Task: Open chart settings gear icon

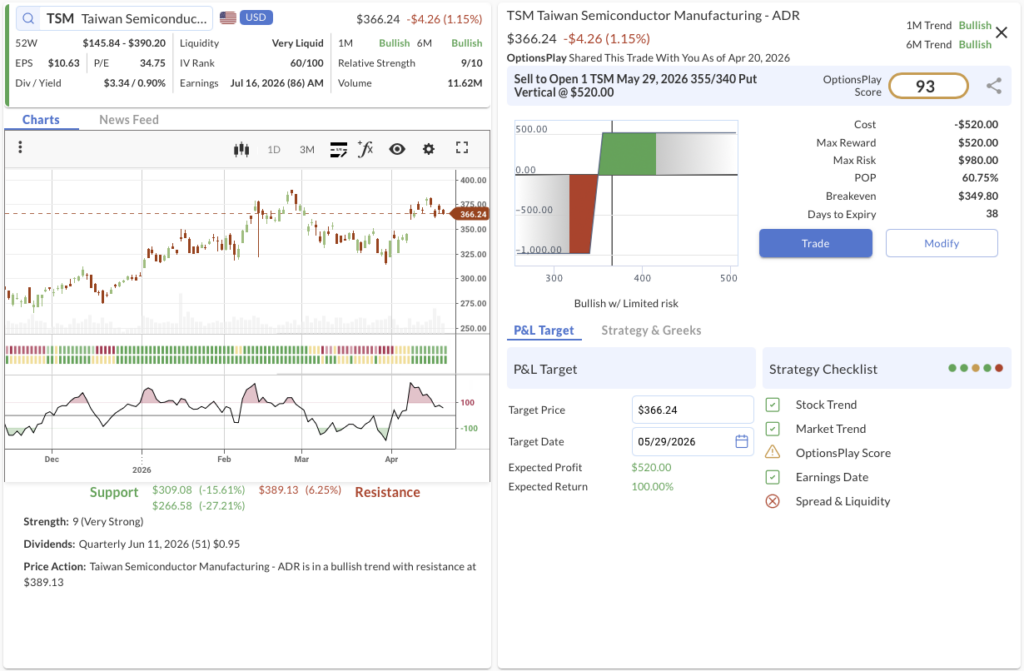Action: 429,149
